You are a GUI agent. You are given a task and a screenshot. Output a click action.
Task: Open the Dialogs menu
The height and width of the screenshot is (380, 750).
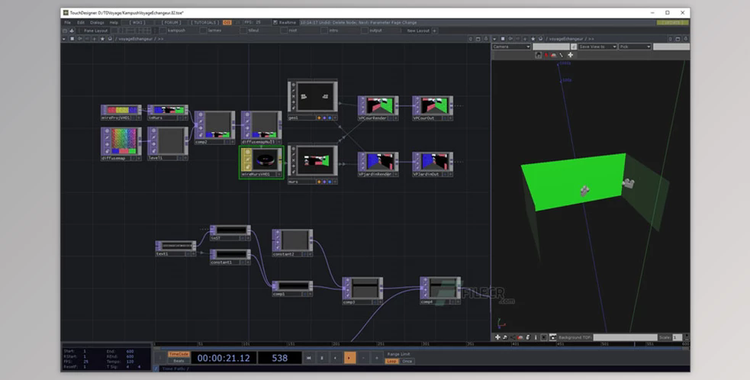97,22
